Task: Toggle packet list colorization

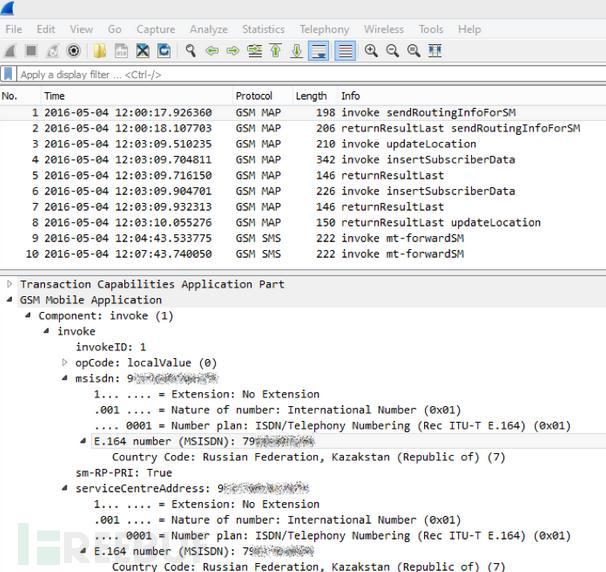Action: 344,51
